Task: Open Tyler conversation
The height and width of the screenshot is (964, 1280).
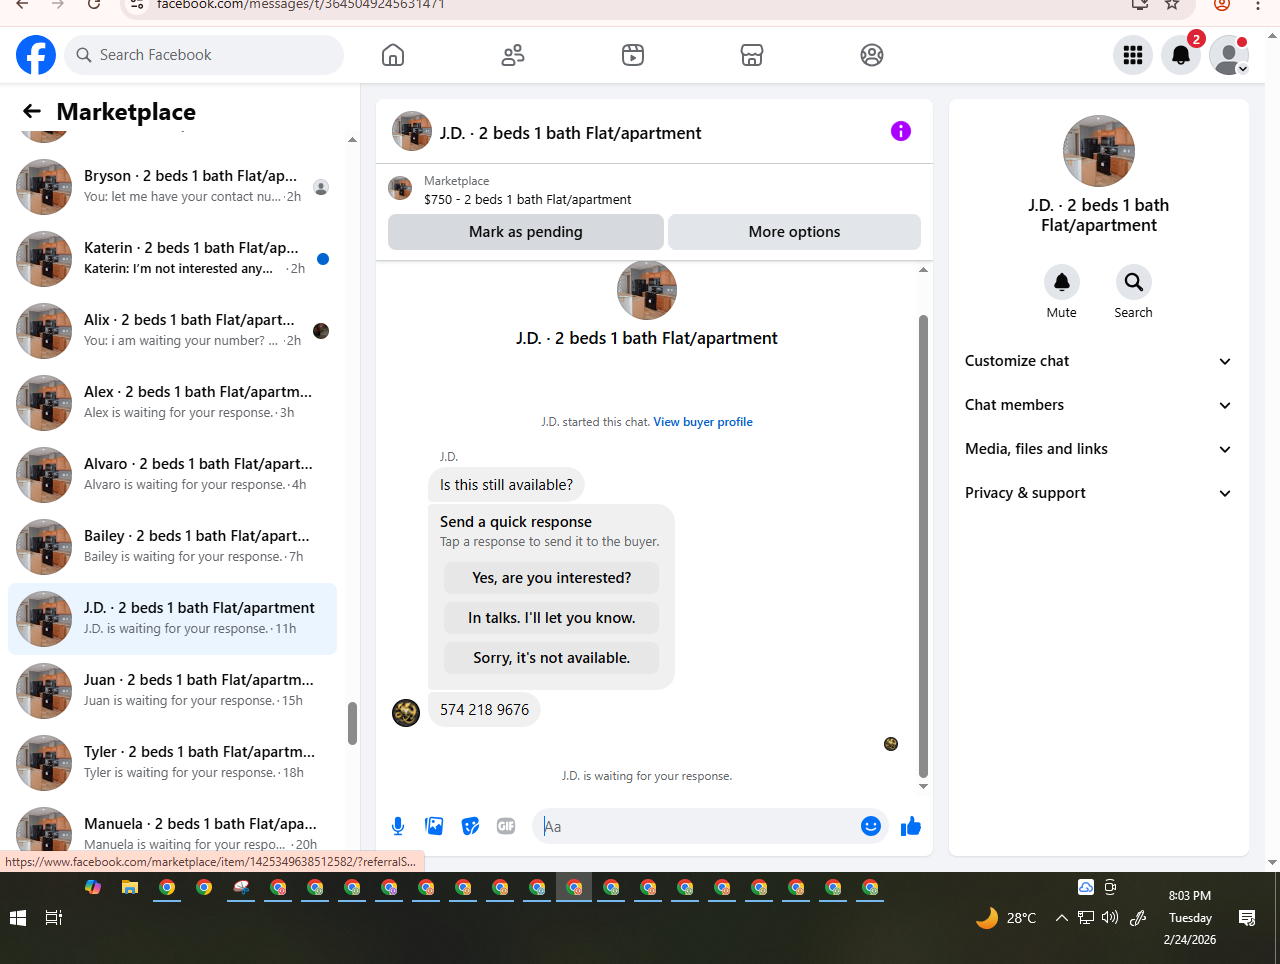Action: [173, 763]
